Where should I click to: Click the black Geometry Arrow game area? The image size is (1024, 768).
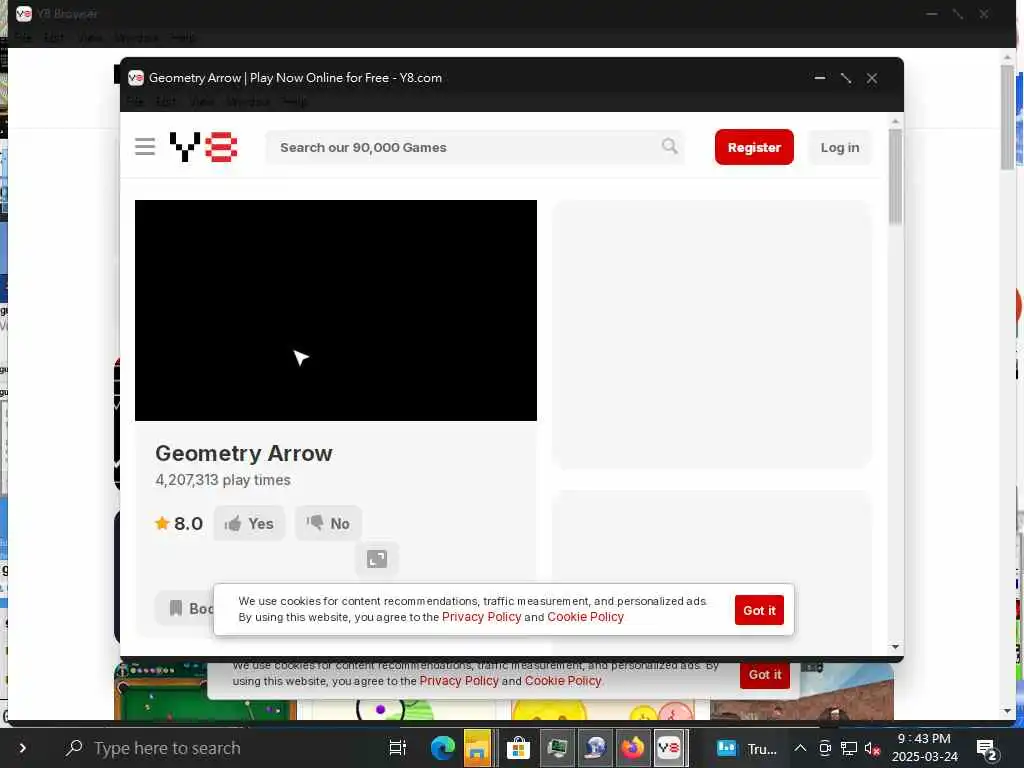point(336,310)
